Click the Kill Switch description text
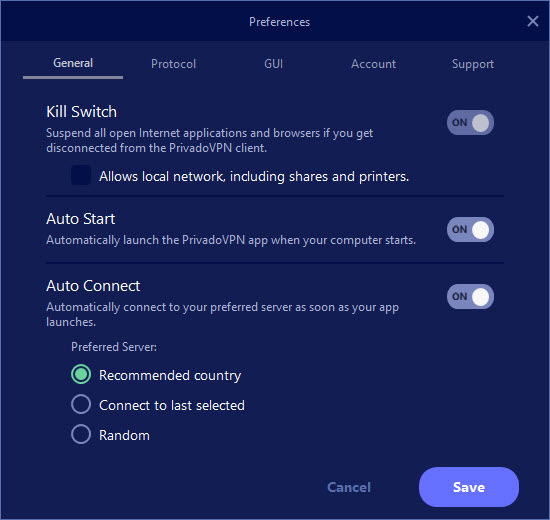 (209, 140)
